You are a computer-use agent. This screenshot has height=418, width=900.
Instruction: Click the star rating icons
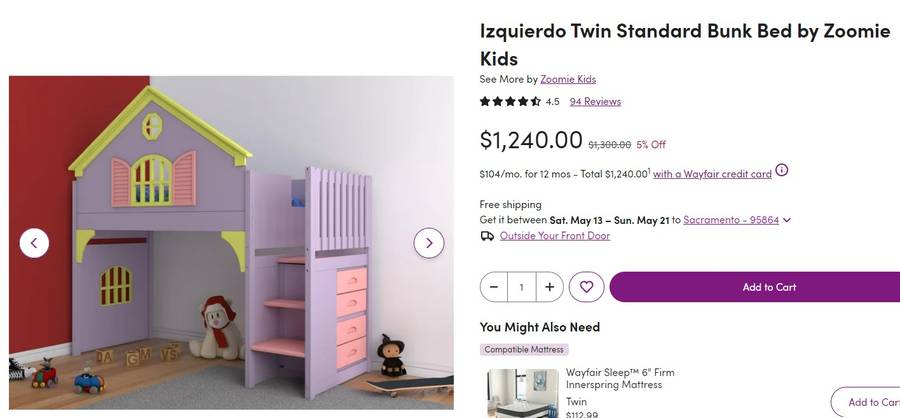pyautogui.click(x=510, y=102)
